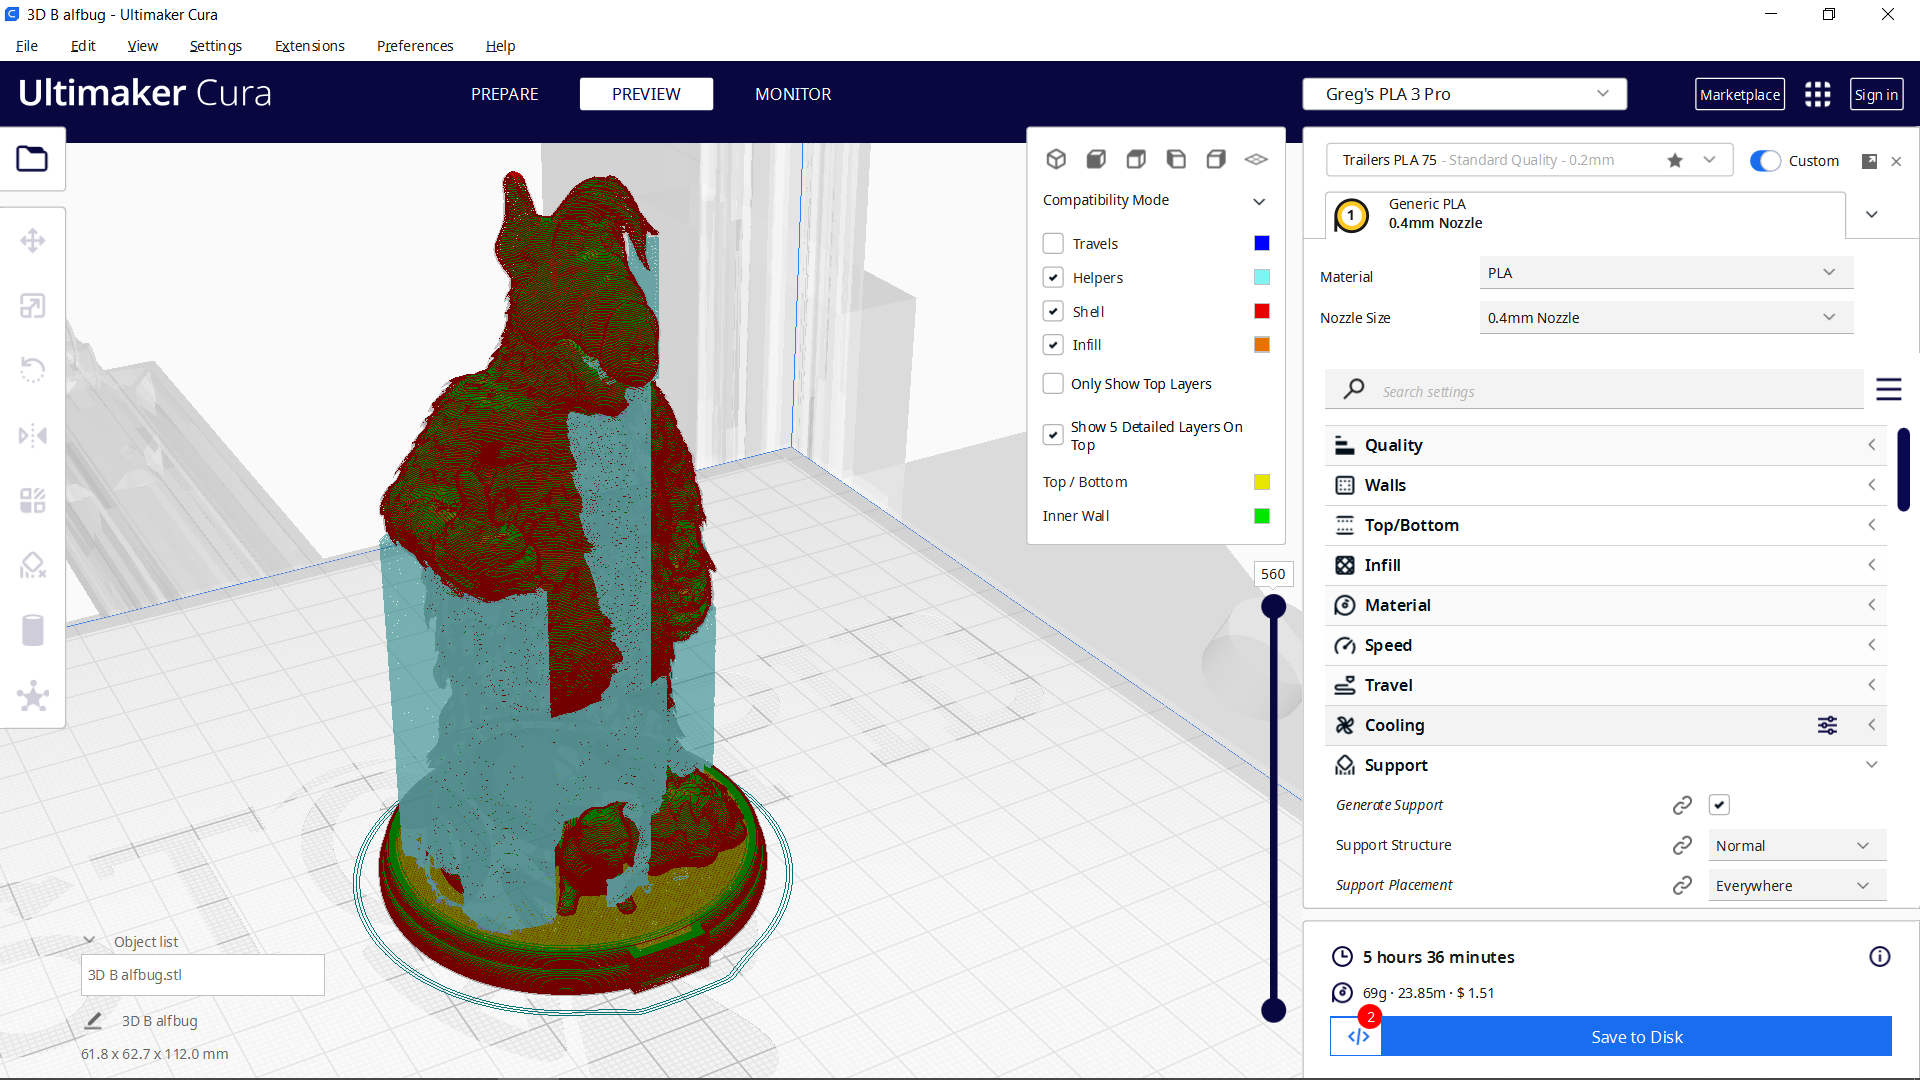Select the Scale tool
This screenshot has width=1920, height=1080.
pyautogui.click(x=33, y=305)
